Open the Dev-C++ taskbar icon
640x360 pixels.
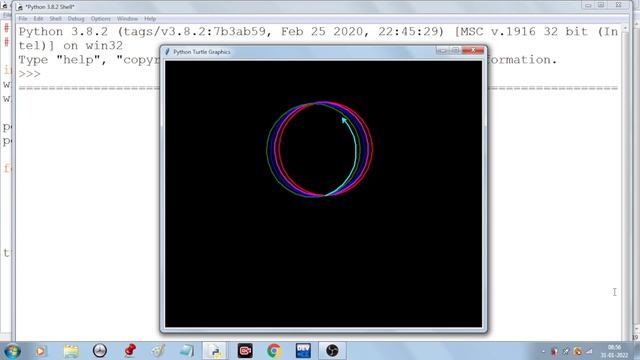(303, 351)
